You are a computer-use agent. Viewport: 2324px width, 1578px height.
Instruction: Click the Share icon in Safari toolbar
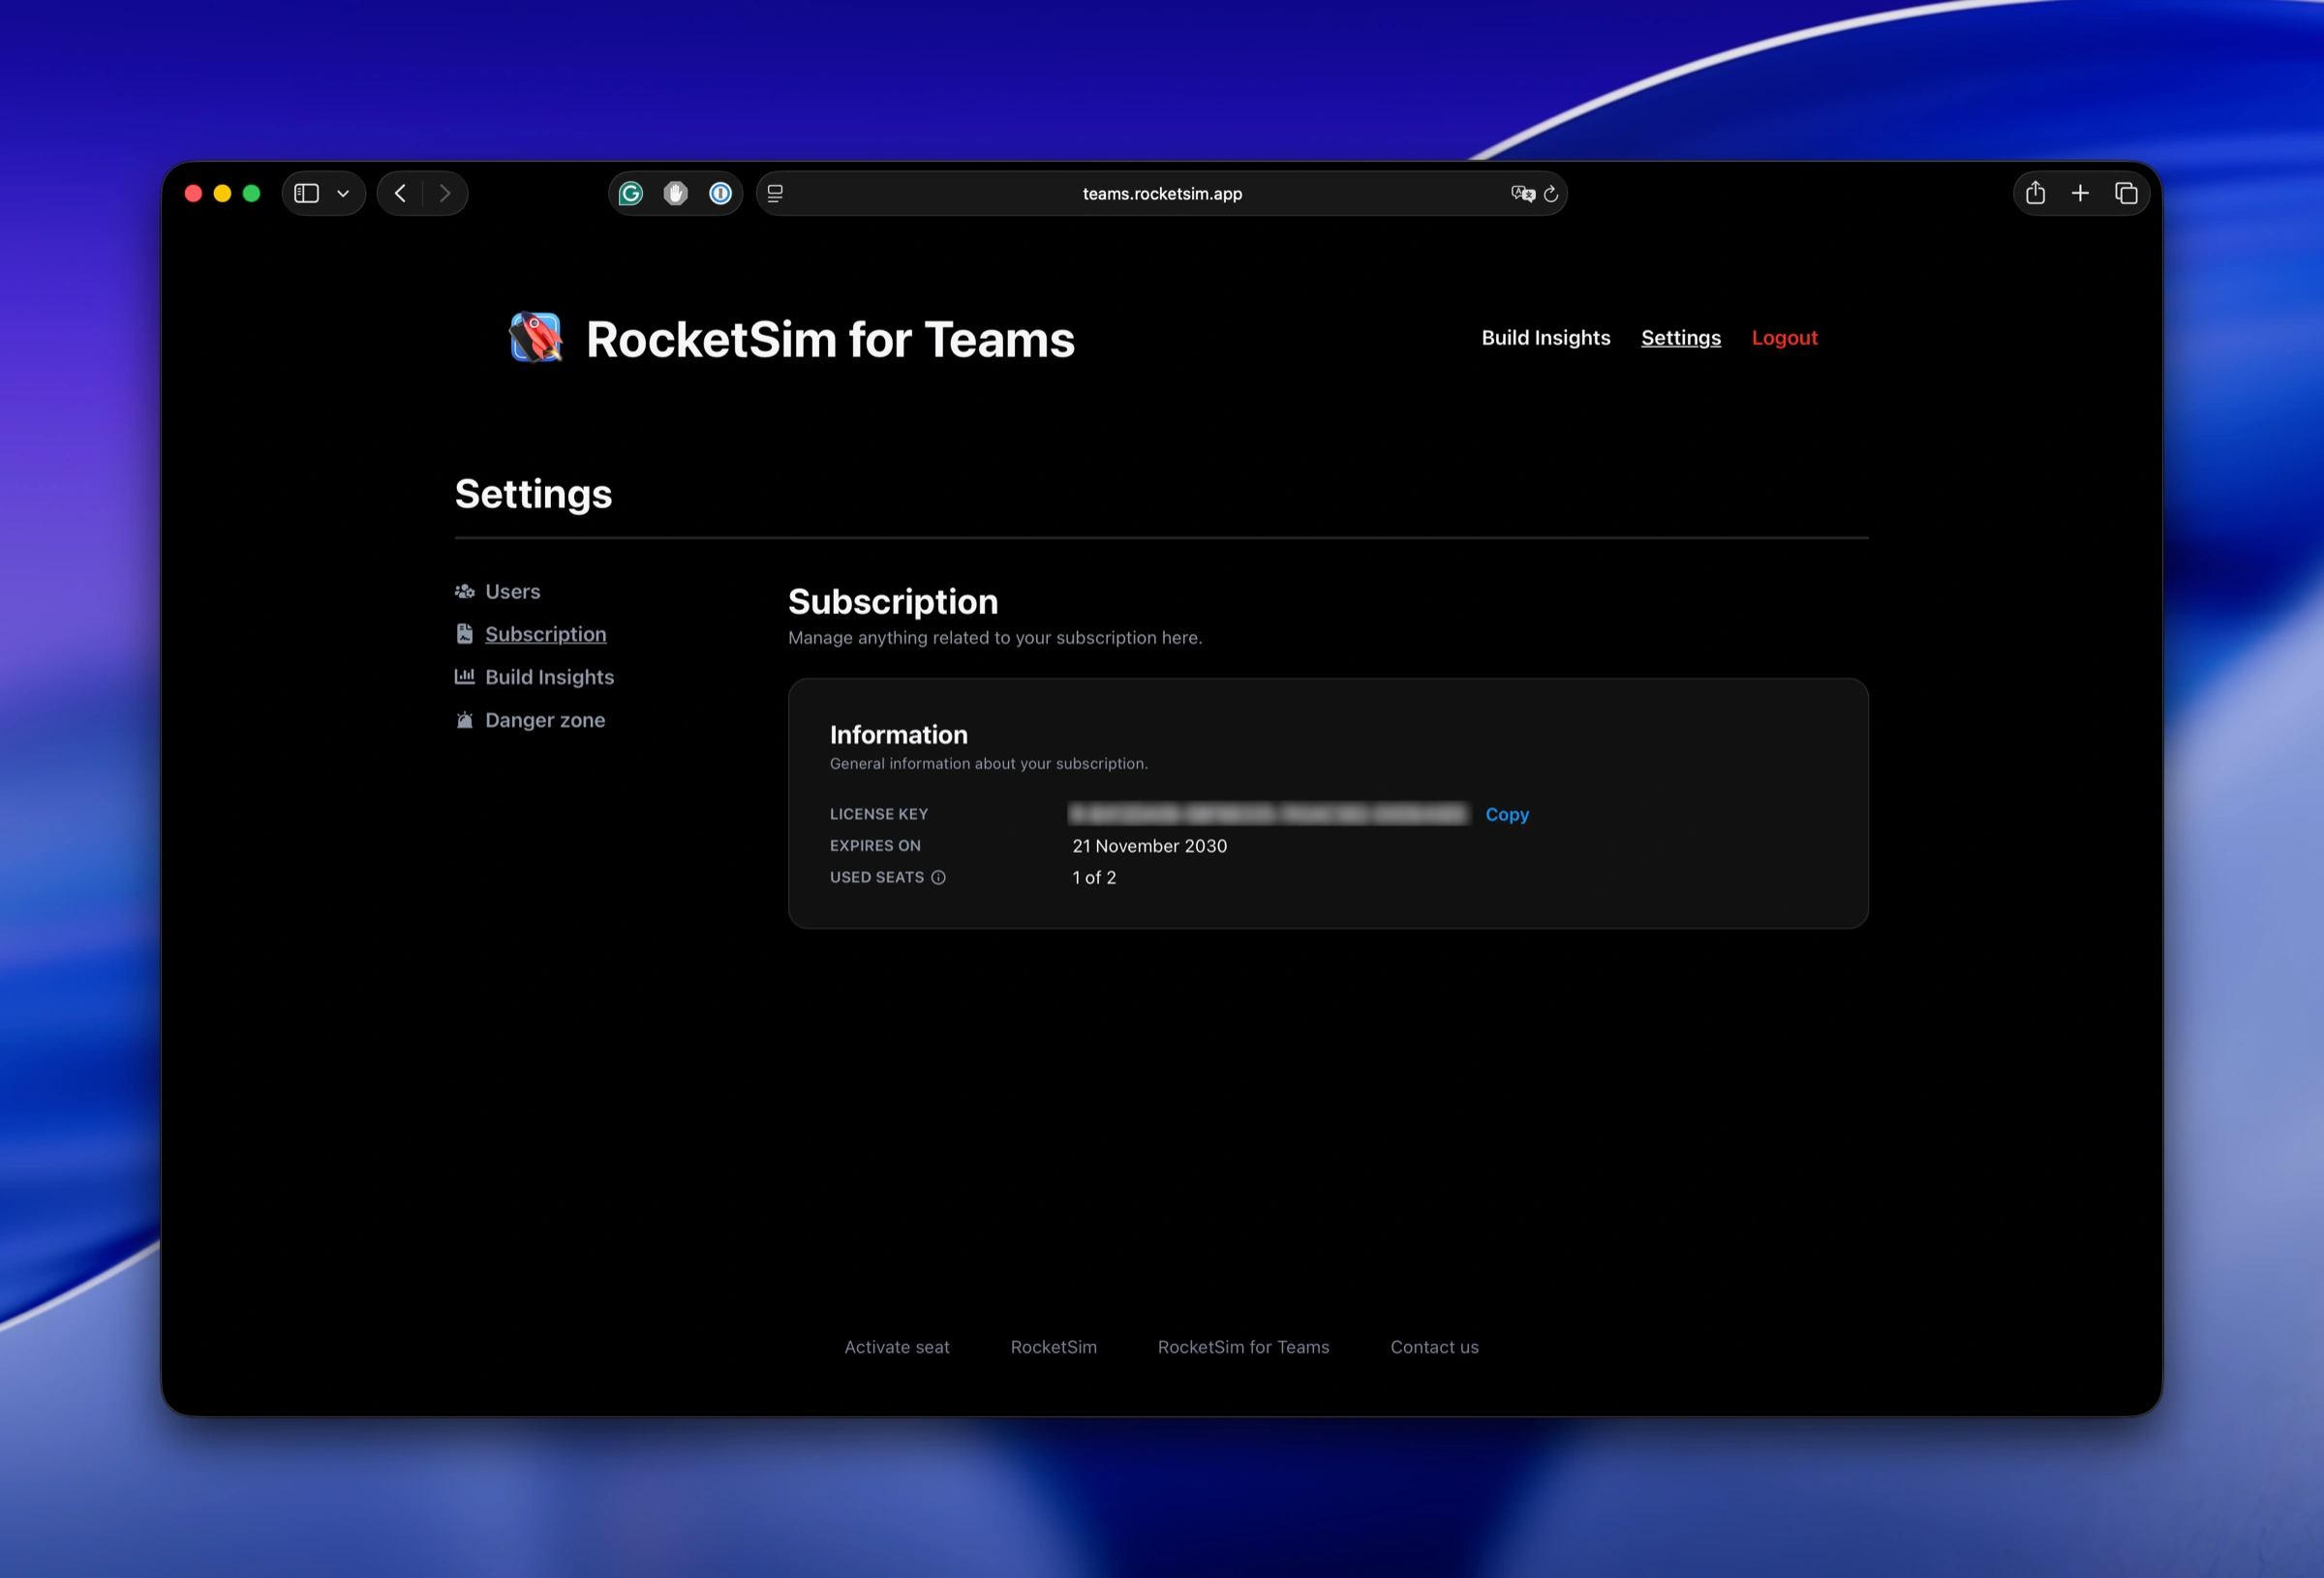(2035, 192)
